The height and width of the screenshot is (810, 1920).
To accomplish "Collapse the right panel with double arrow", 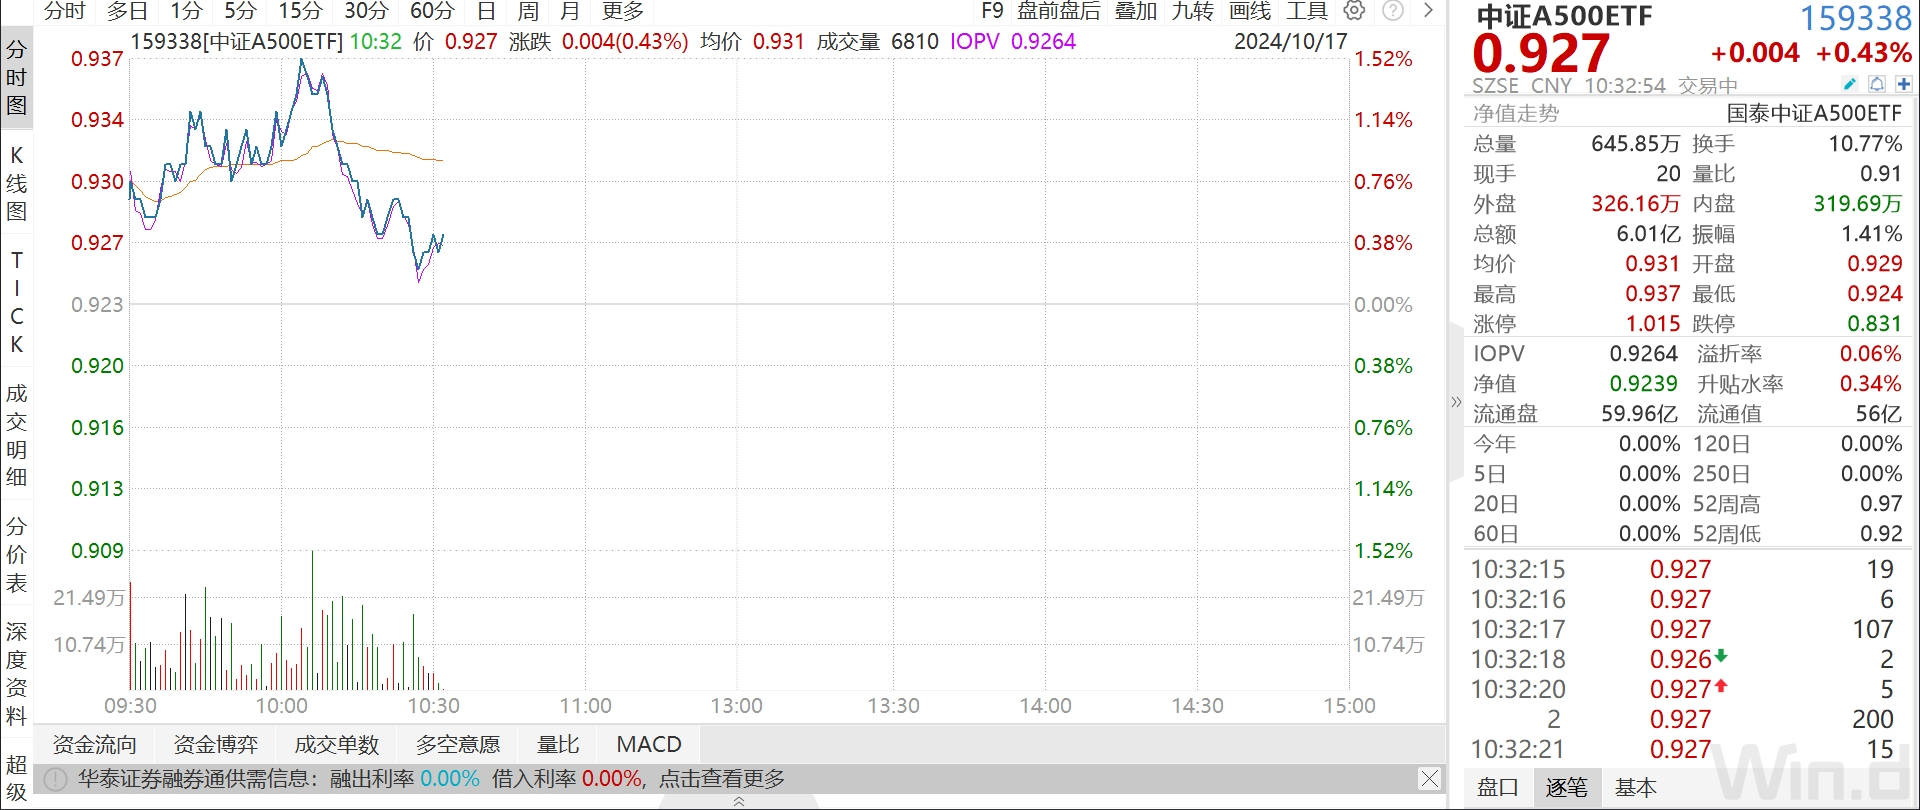I will point(1456,402).
